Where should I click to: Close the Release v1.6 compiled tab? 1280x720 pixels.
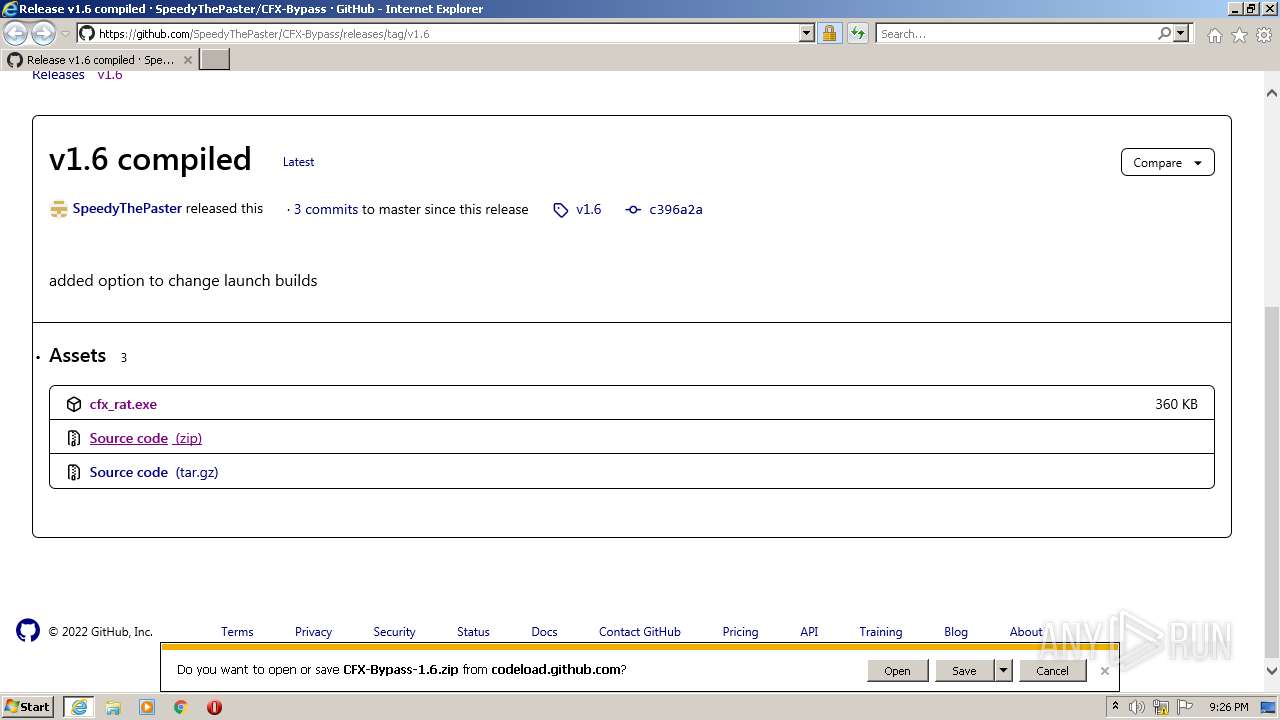coord(187,60)
